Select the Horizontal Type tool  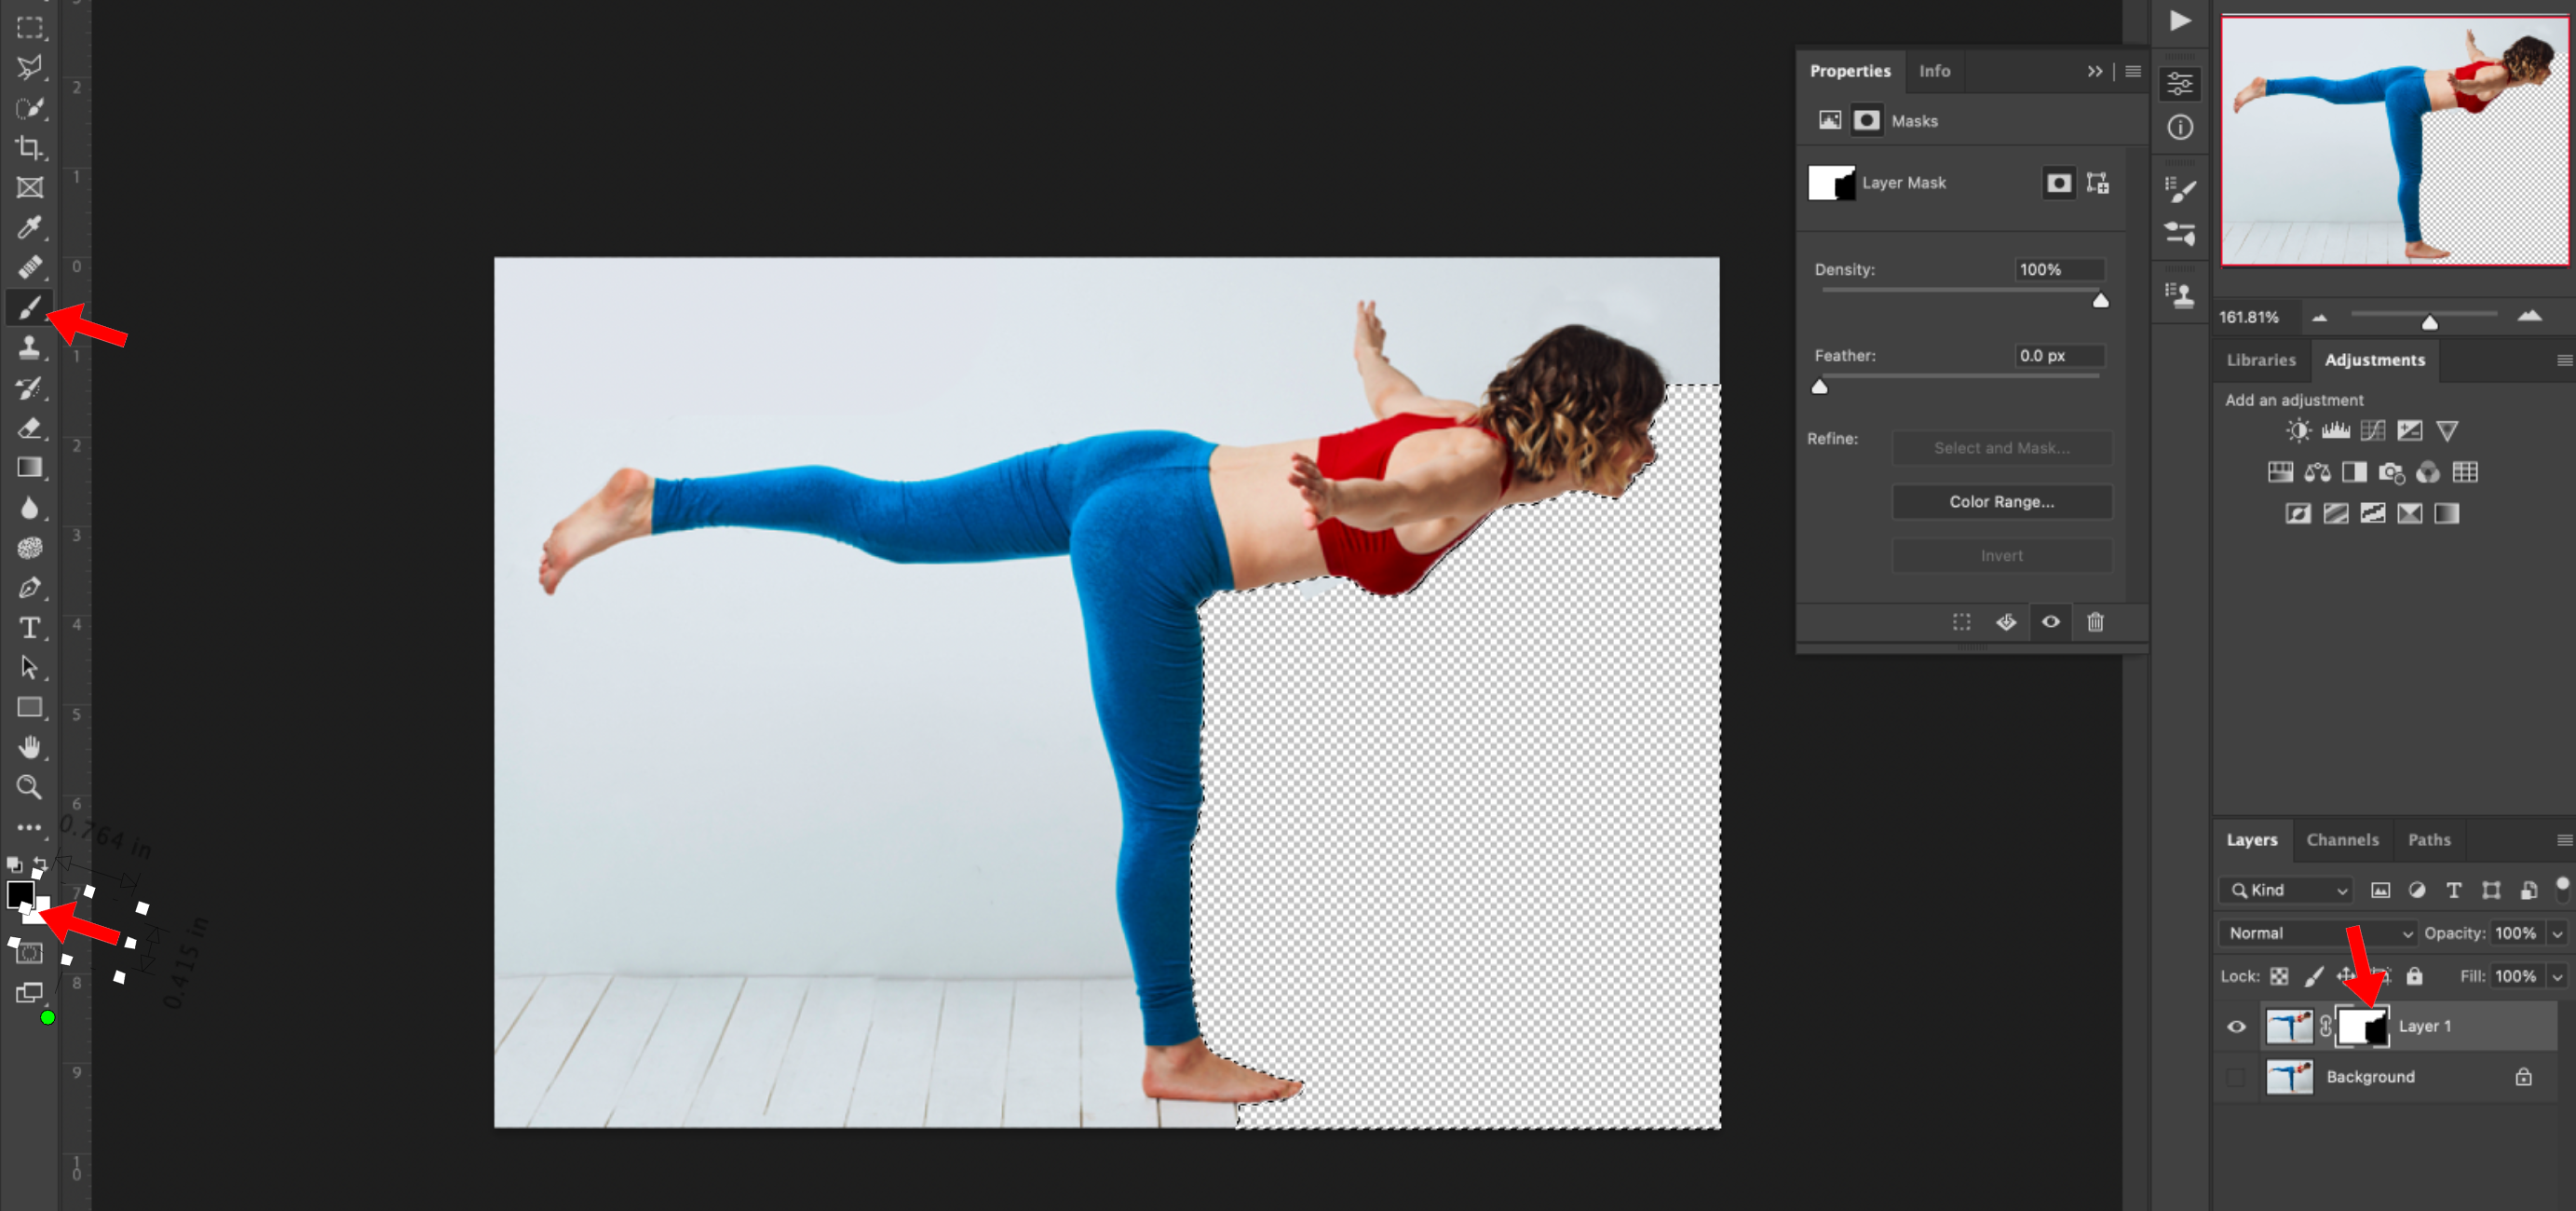point(29,628)
